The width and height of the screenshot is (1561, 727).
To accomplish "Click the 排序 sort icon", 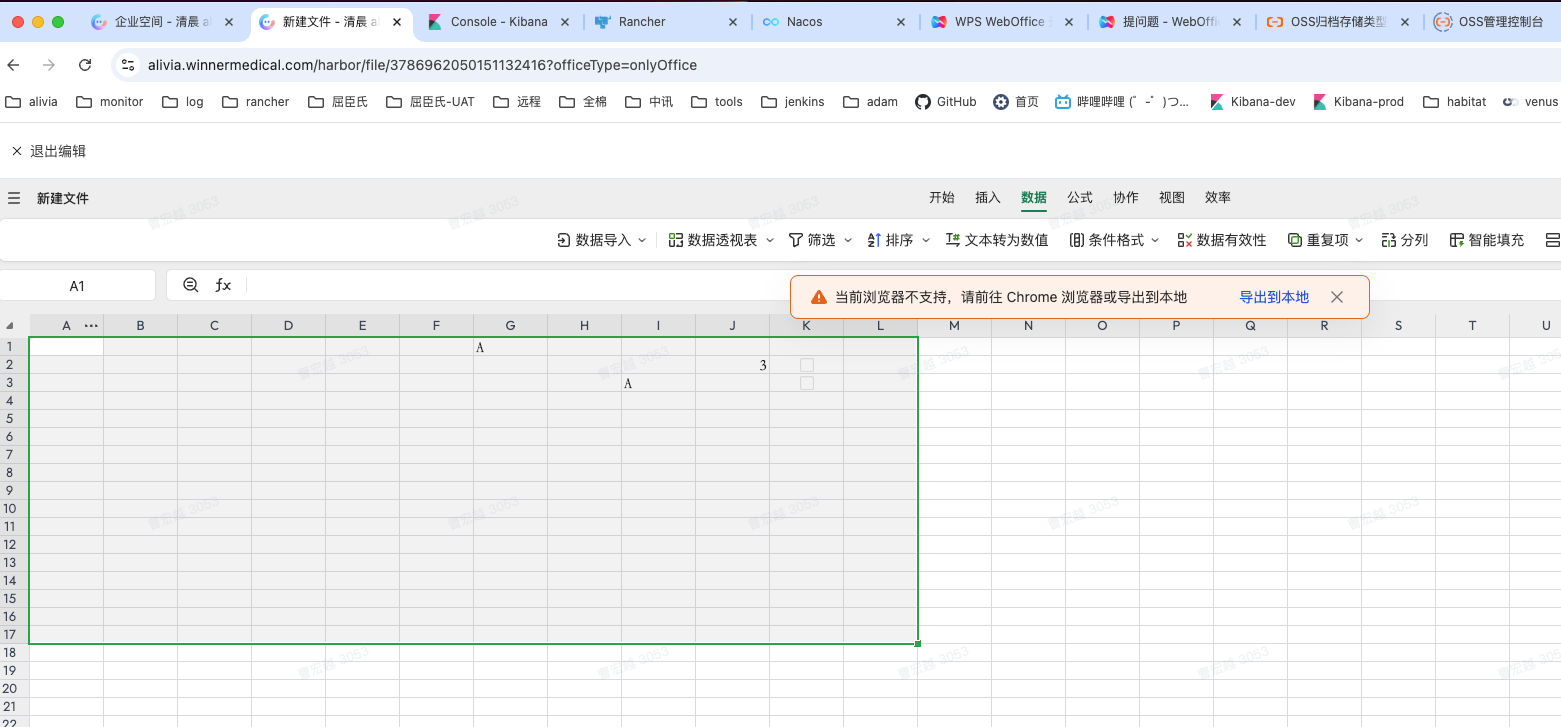I will (874, 240).
